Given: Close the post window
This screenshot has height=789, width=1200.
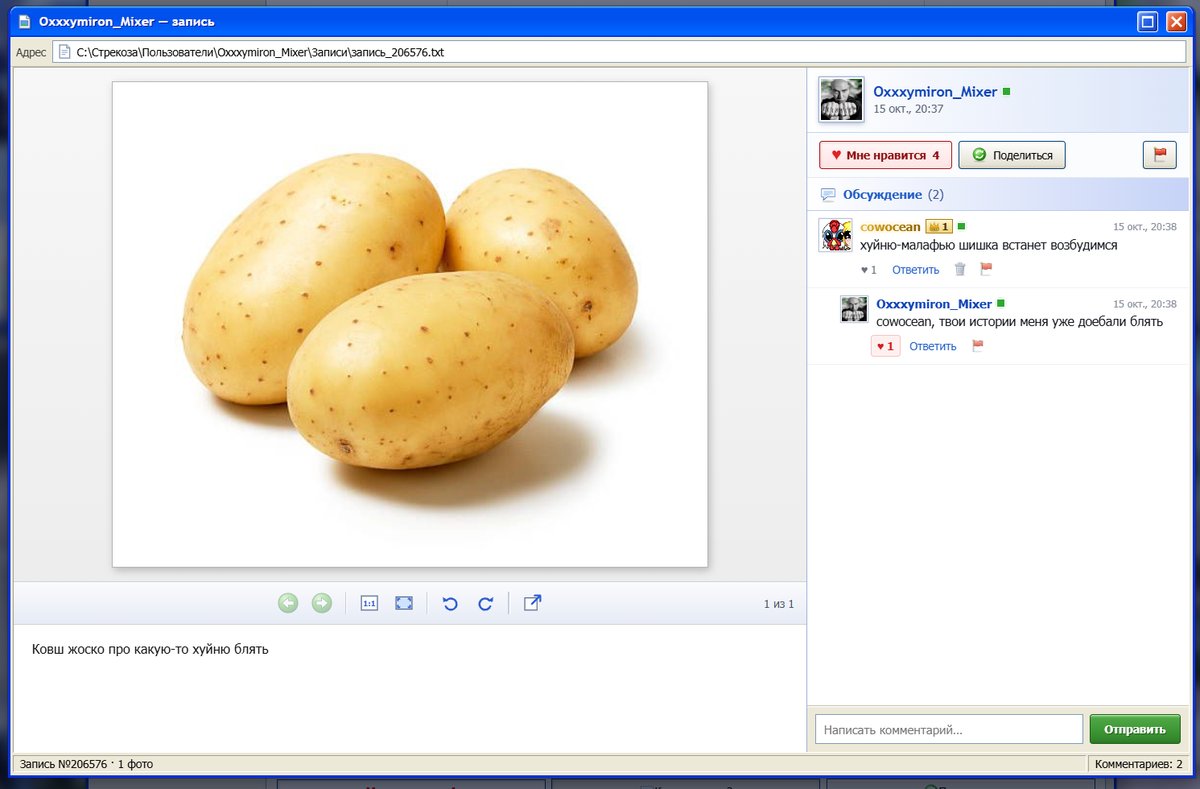Looking at the screenshot, I should pyautogui.click(x=1175, y=21).
